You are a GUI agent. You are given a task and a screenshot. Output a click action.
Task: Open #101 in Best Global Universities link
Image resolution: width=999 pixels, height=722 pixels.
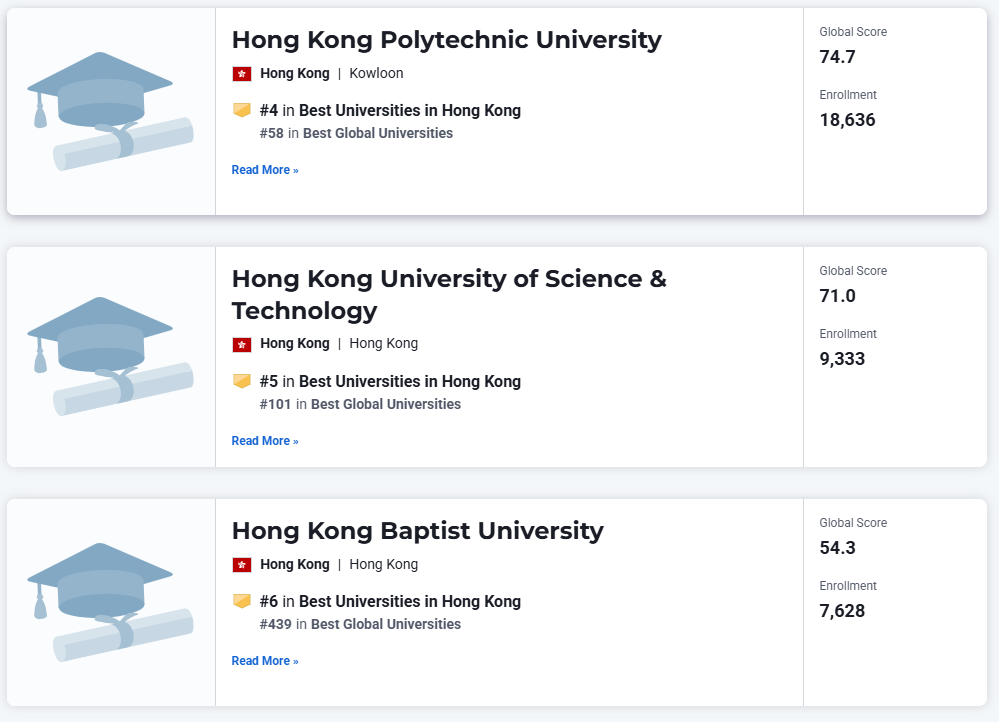coord(385,404)
